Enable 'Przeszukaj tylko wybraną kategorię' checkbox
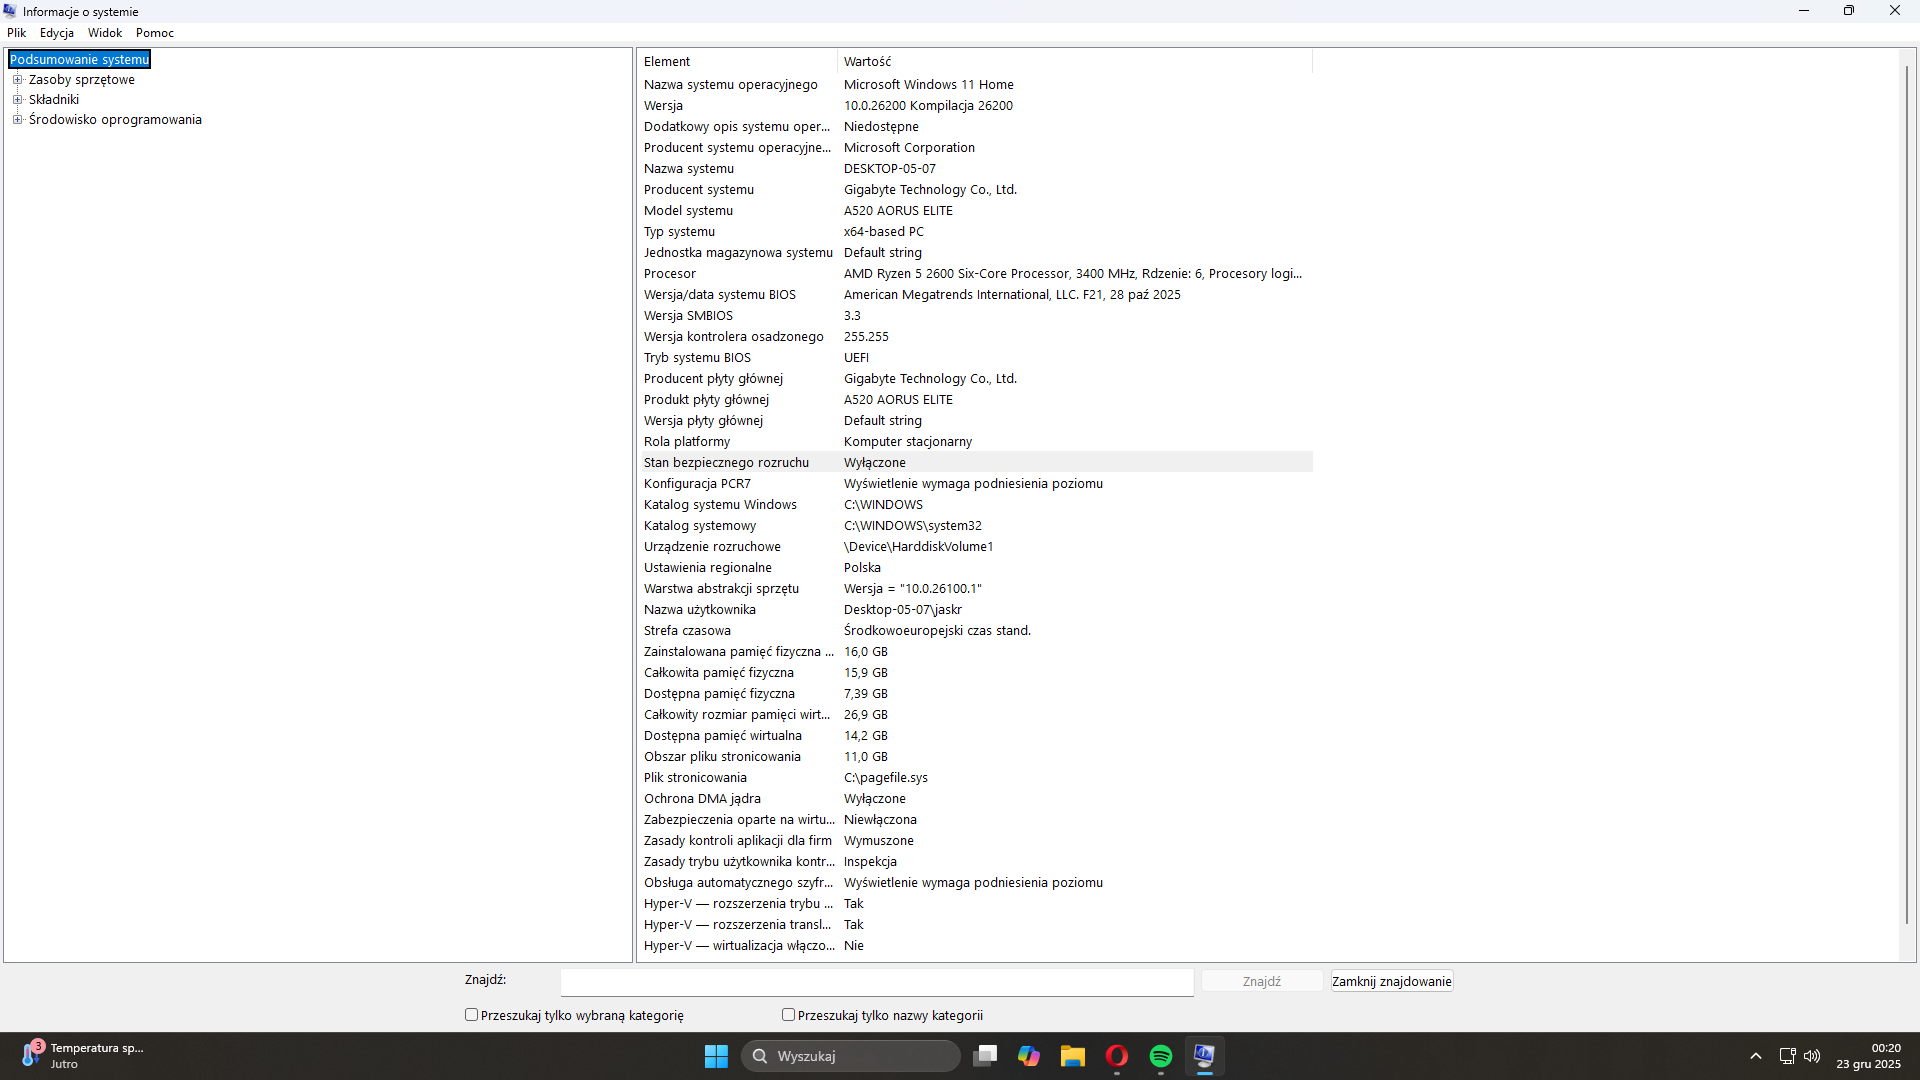The height and width of the screenshot is (1080, 1920). click(471, 1015)
